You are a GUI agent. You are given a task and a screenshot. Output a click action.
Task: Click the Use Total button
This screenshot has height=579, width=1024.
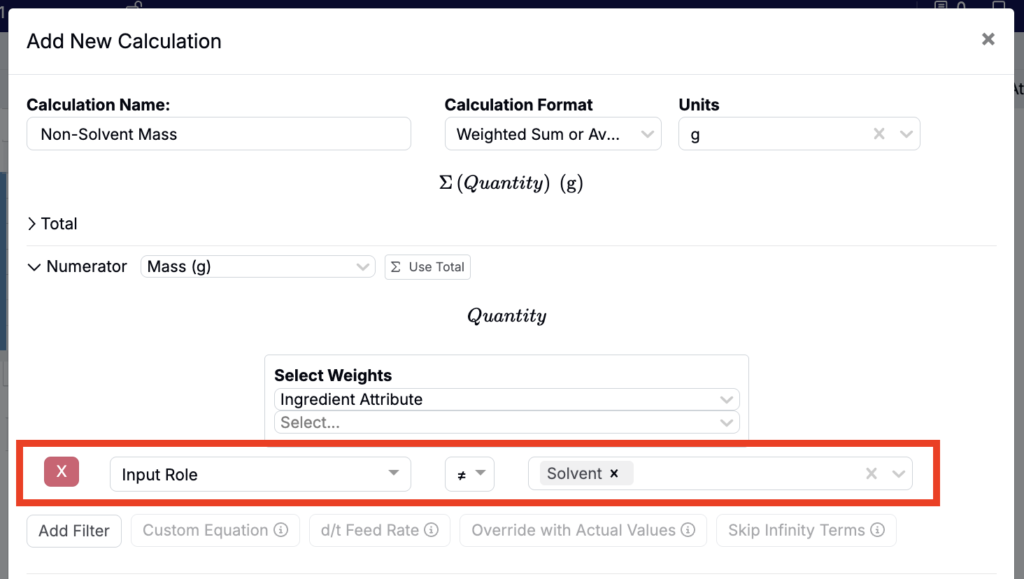tap(428, 267)
